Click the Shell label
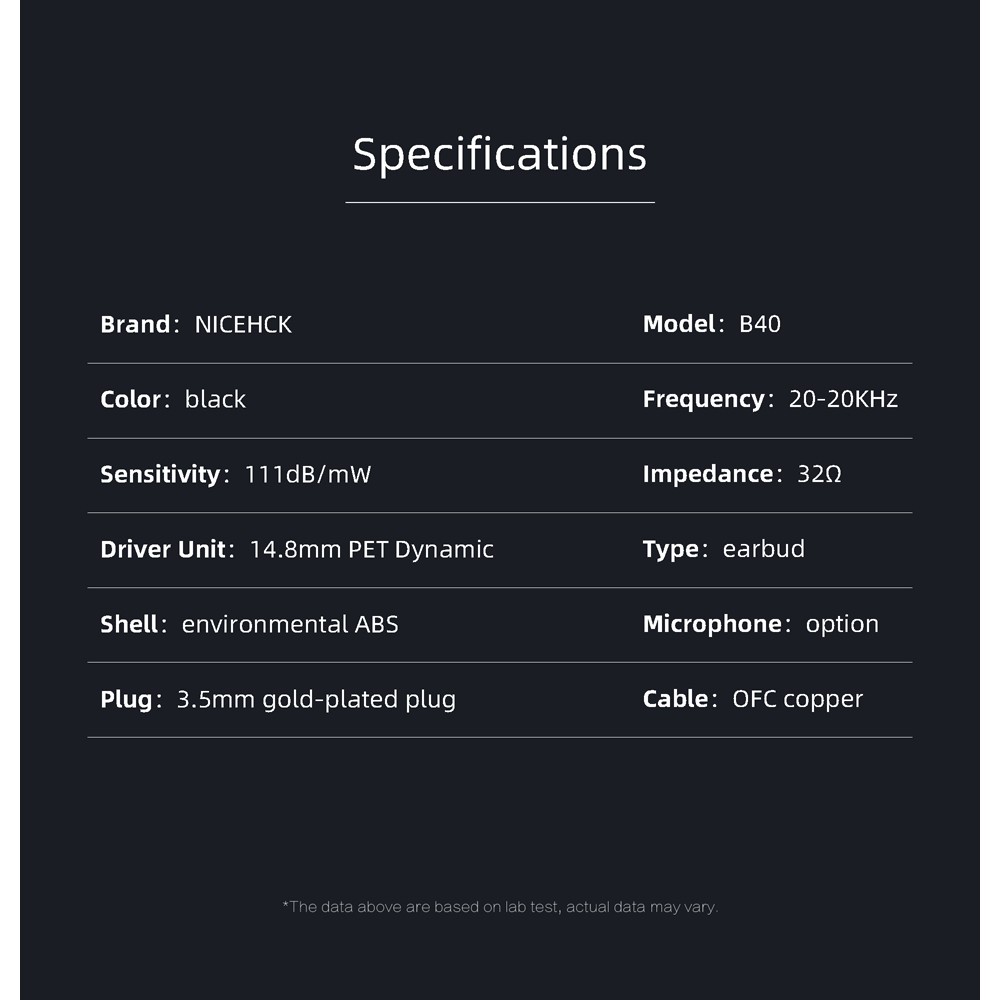The image size is (1000, 1000). point(129,624)
